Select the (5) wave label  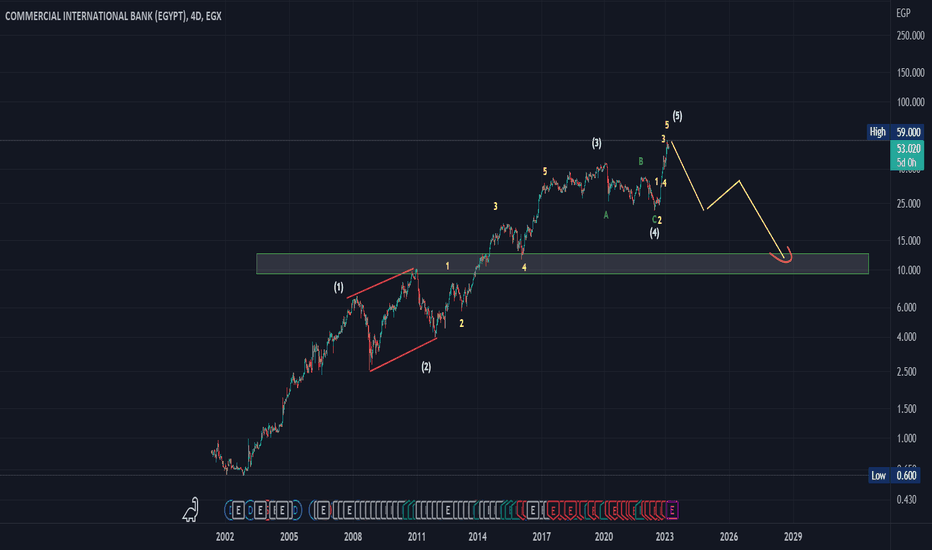pos(677,116)
